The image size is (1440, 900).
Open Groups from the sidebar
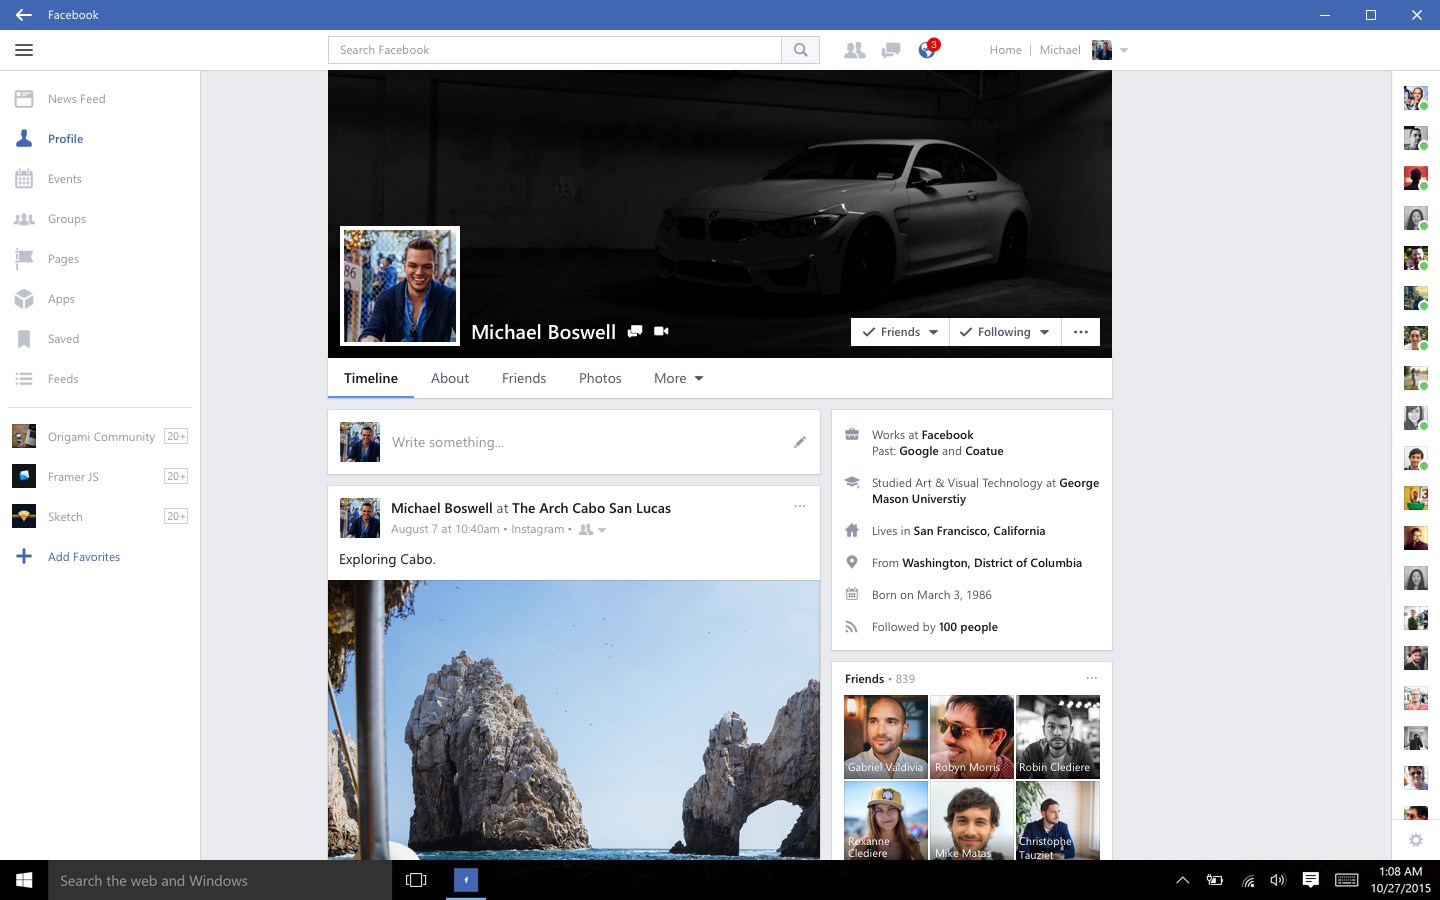[x=66, y=218]
